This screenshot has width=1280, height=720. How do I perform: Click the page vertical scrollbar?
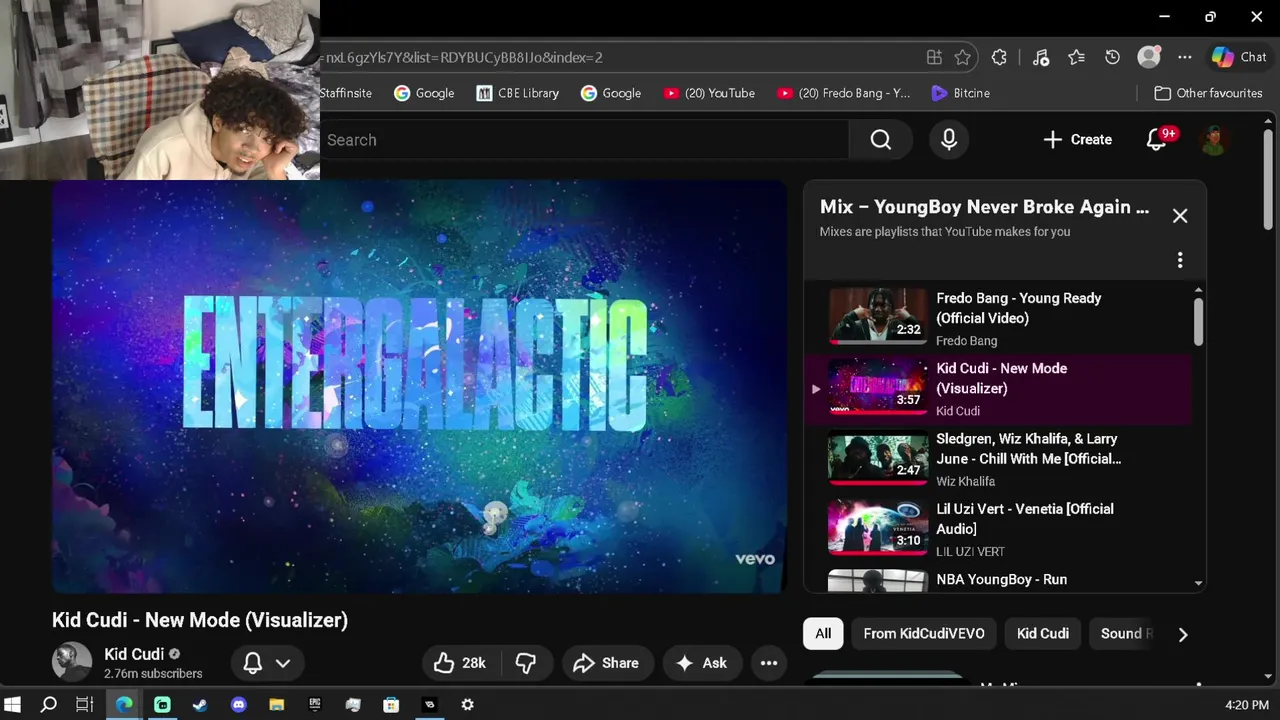pos(1269,180)
